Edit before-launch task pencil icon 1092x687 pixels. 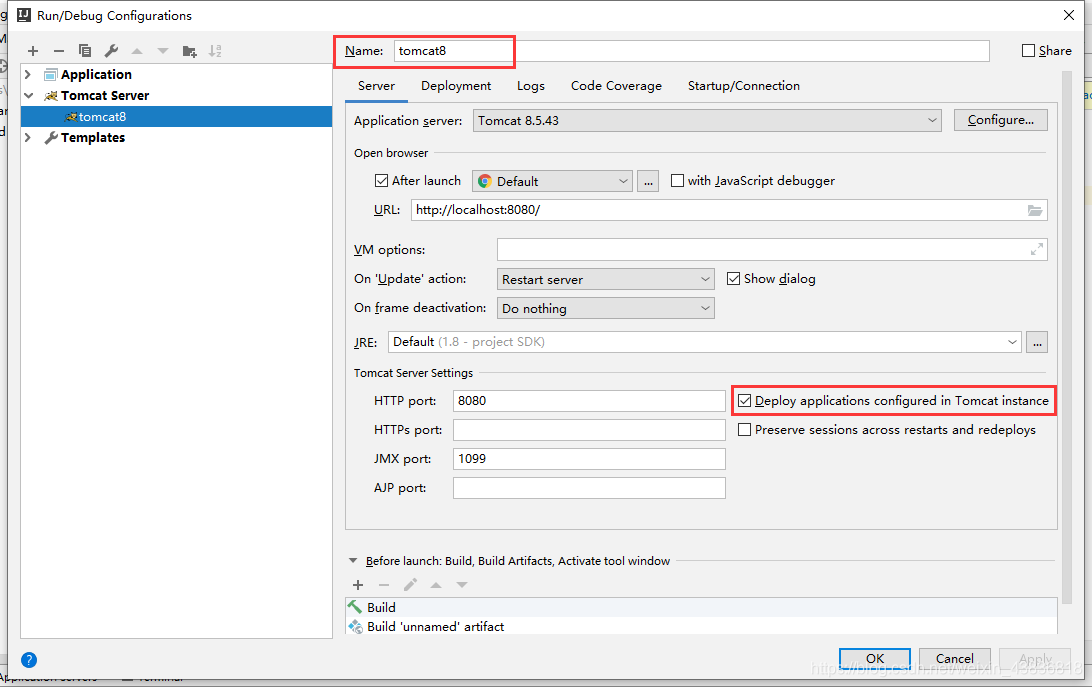(410, 585)
